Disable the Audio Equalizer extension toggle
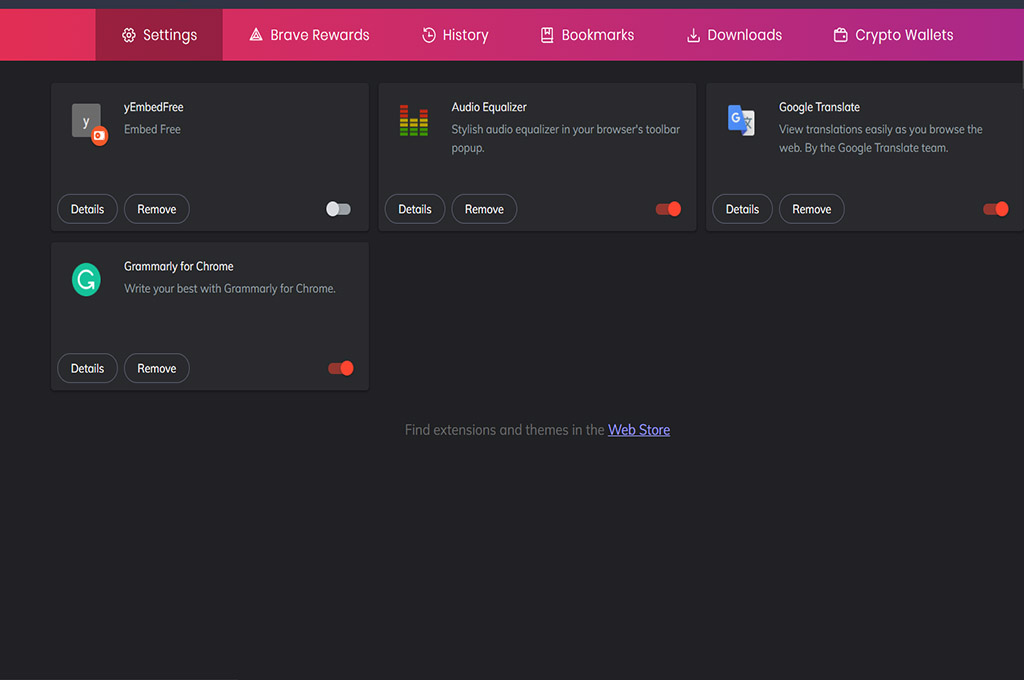This screenshot has width=1024, height=680. [x=668, y=209]
